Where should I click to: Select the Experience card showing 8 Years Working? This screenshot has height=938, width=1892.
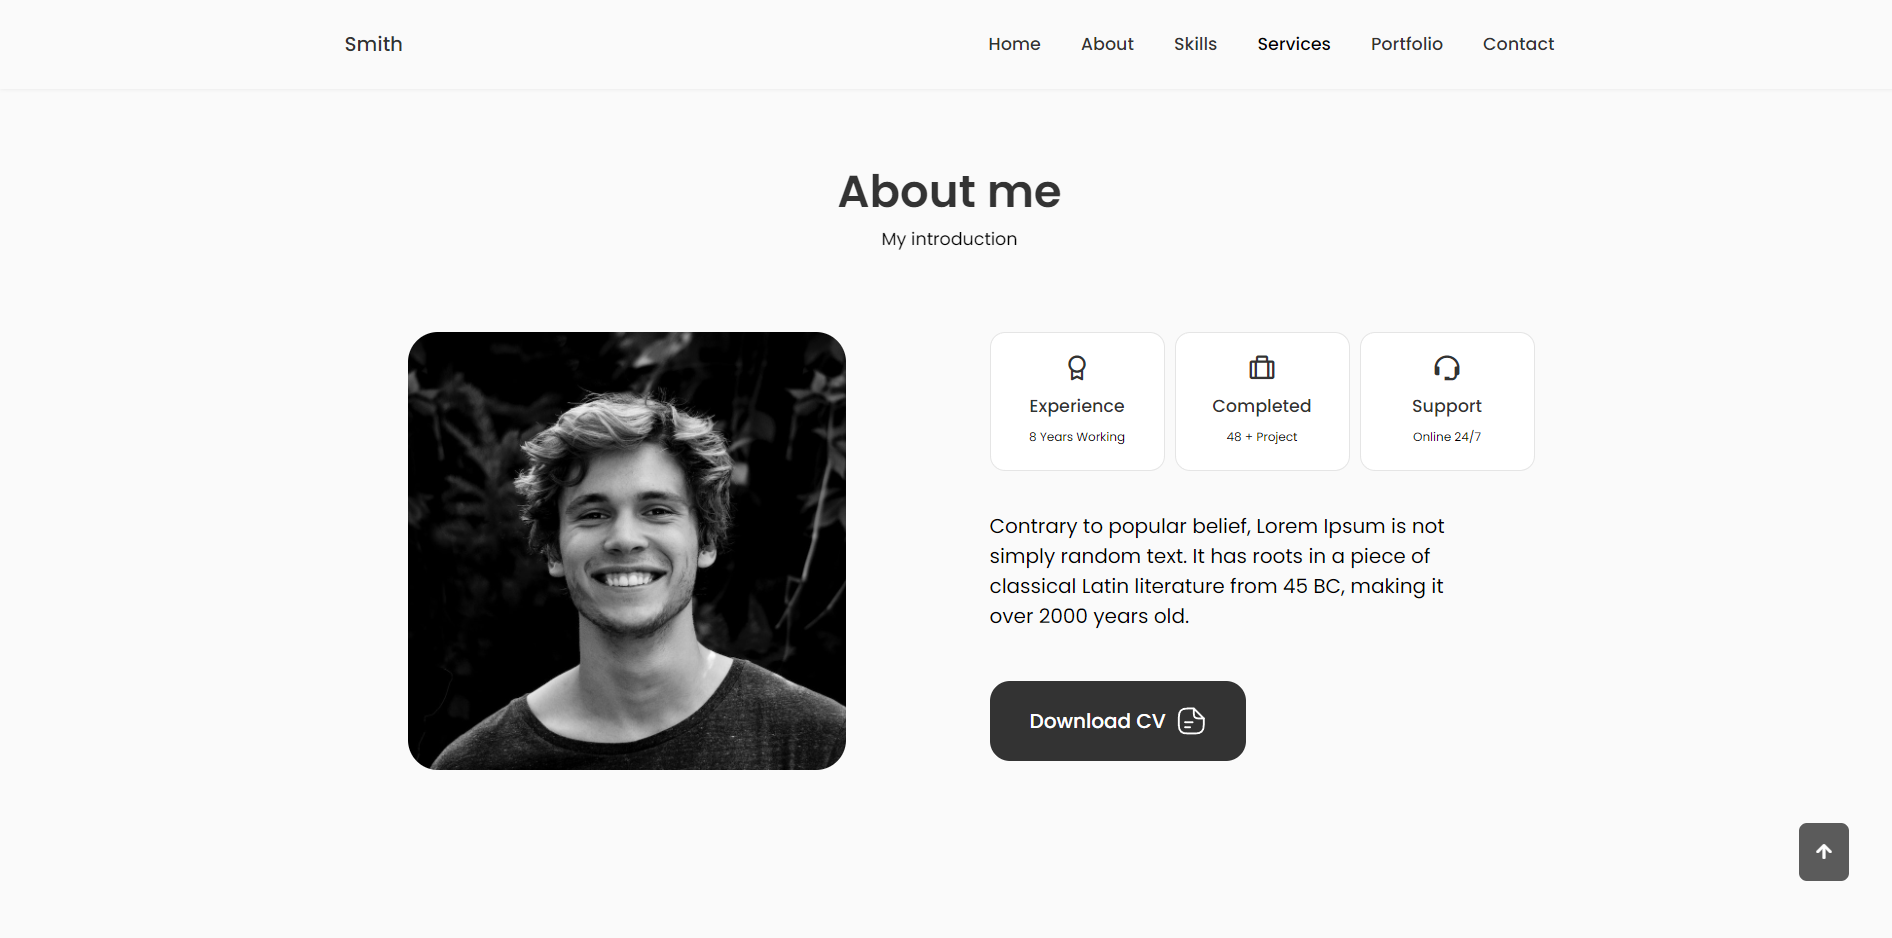point(1077,401)
